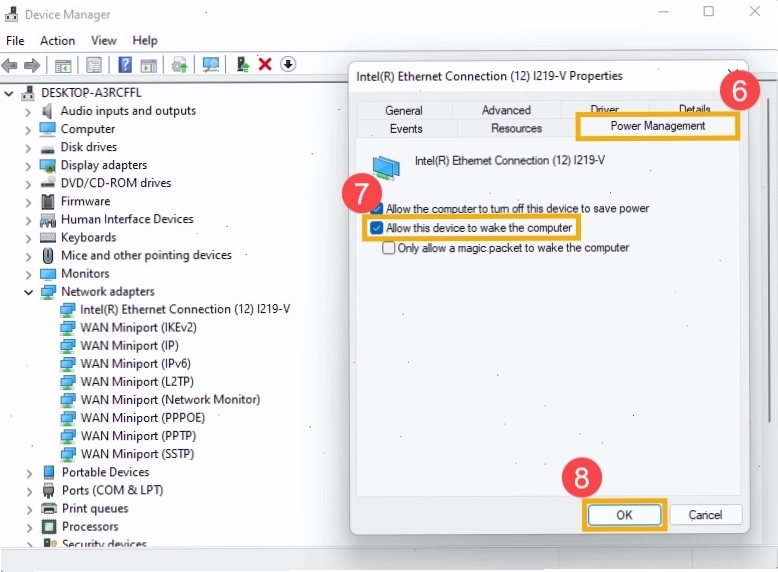Select WAN Miniport (Network Monitor) adapter
Image resolution: width=778 pixels, height=572 pixels.
pos(170,400)
